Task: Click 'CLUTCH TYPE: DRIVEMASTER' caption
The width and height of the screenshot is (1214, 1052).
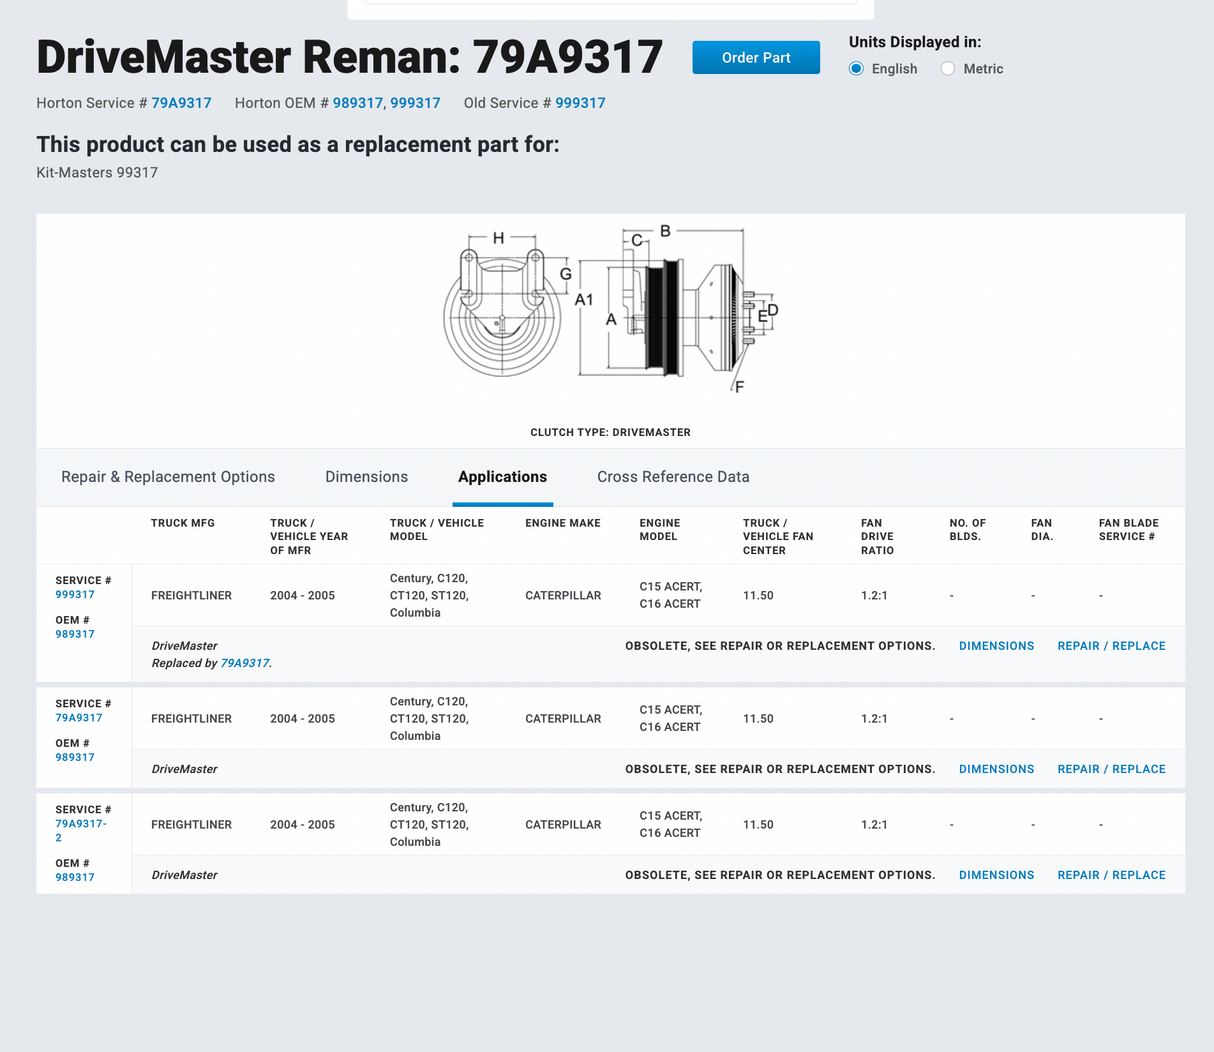Action: (610, 433)
